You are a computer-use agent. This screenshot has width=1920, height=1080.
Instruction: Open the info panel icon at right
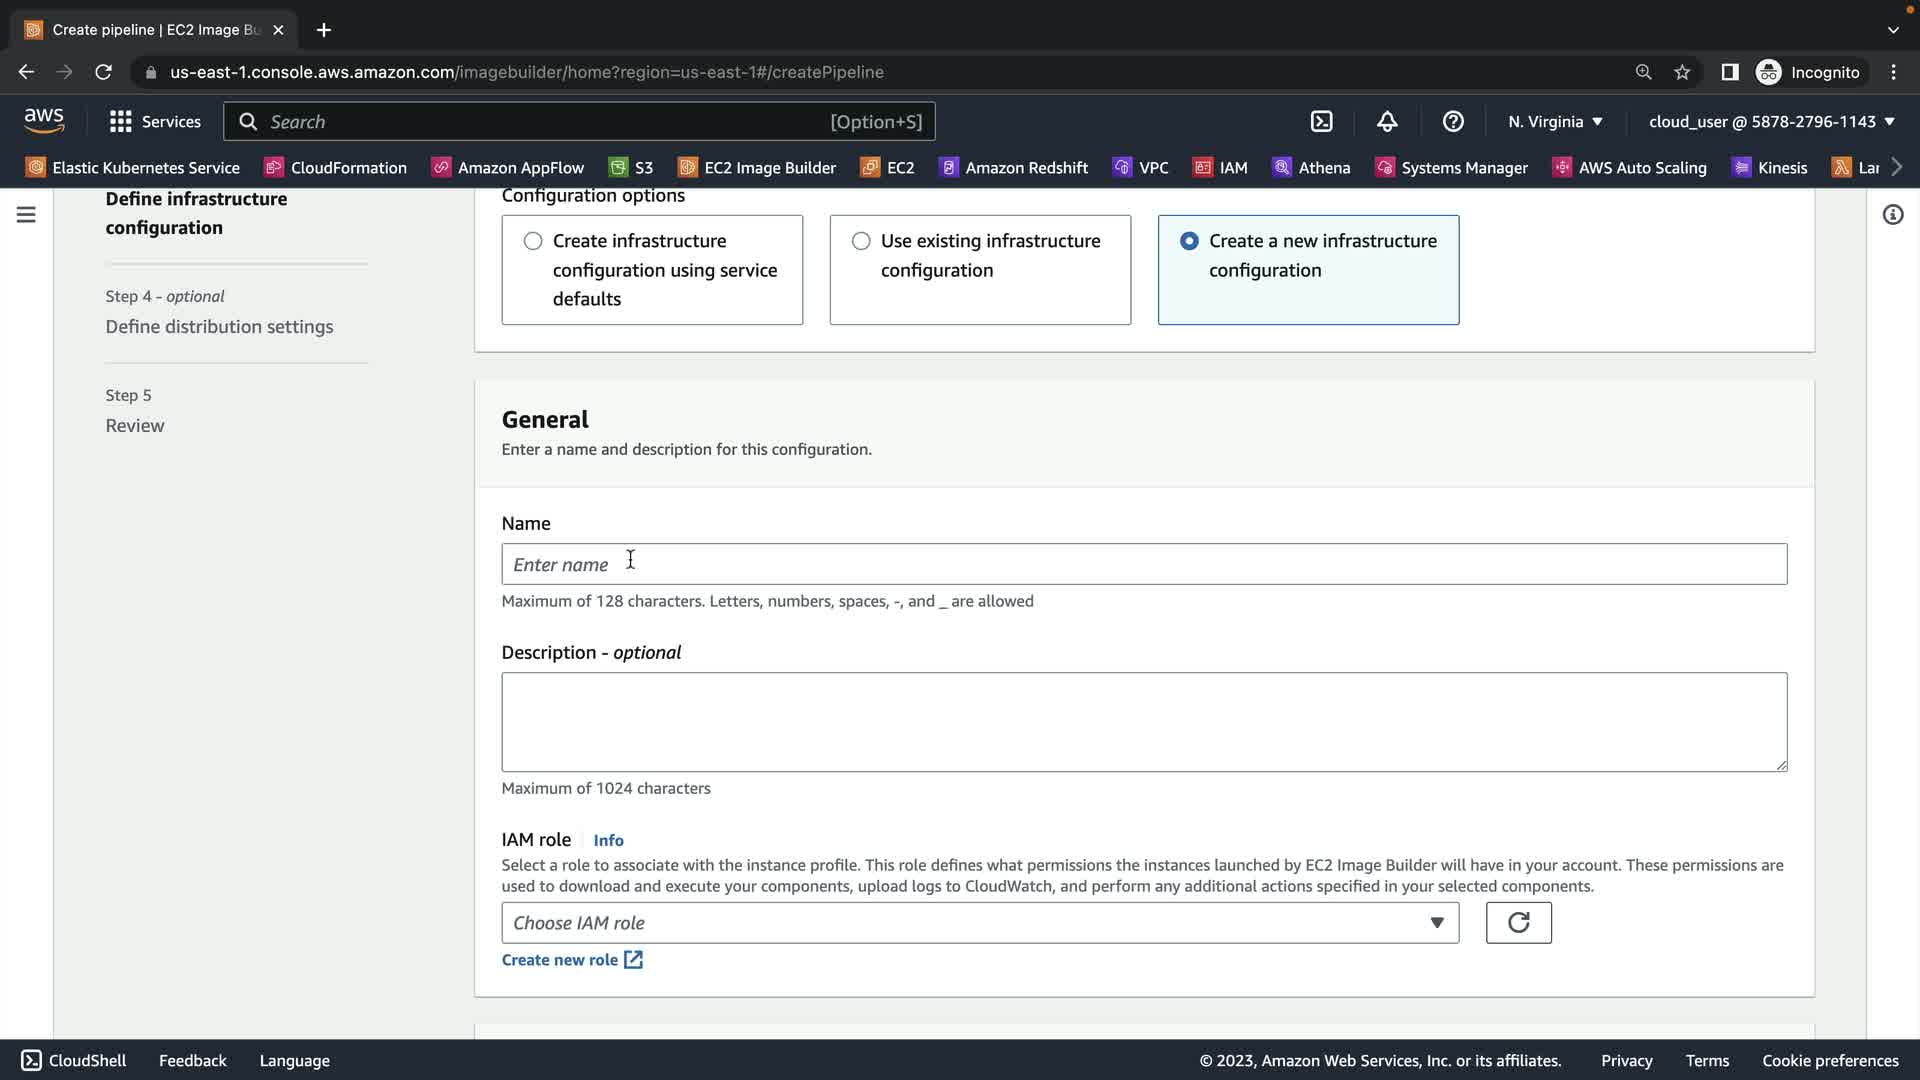click(x=1892, y=214)
